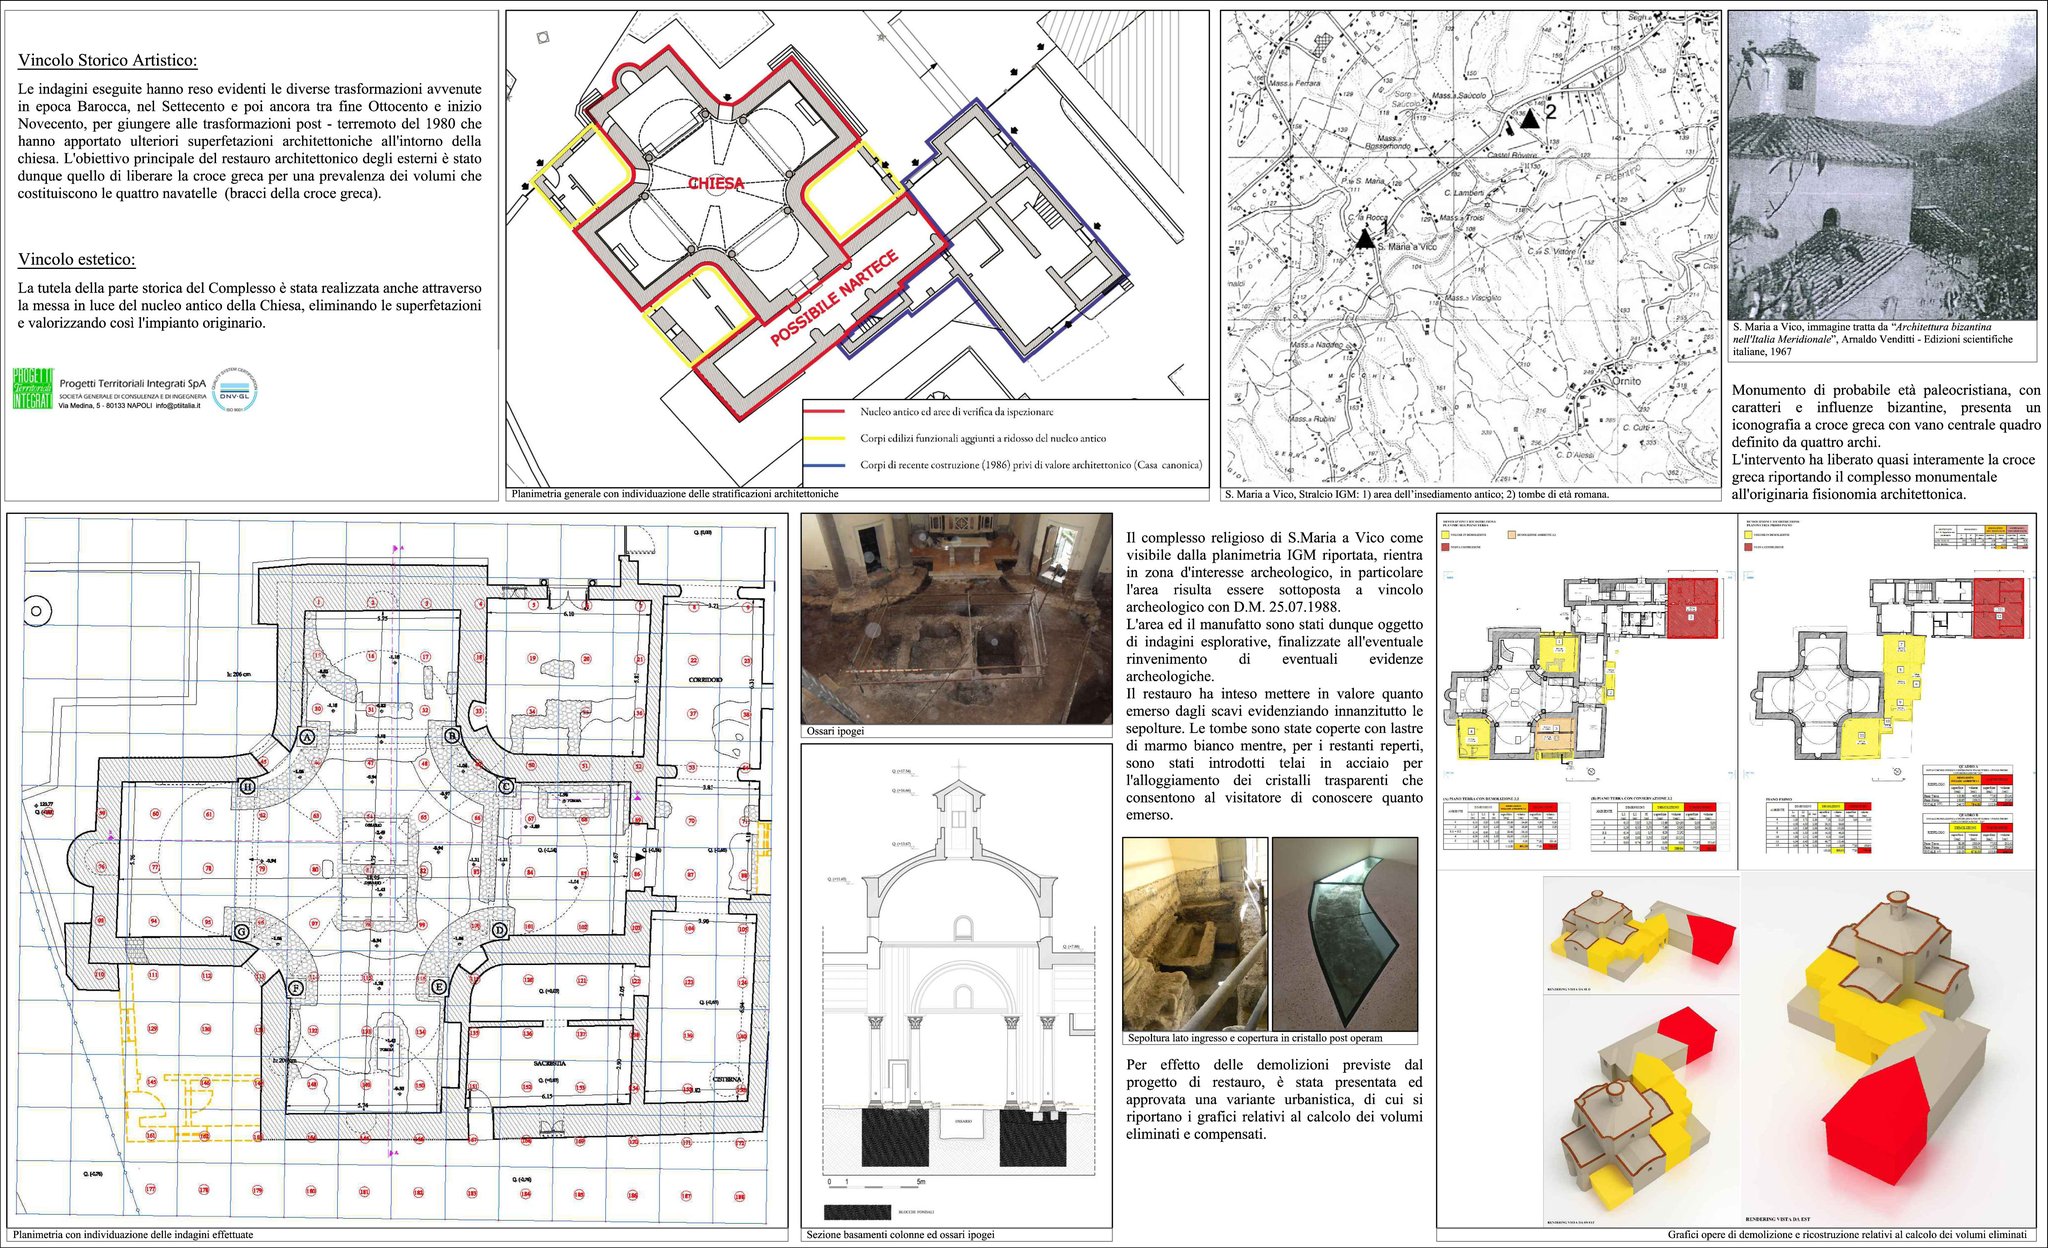Click survey point 183 in the bottom row
The height and width of the screenshot is (1248, 2048).
471,1192
